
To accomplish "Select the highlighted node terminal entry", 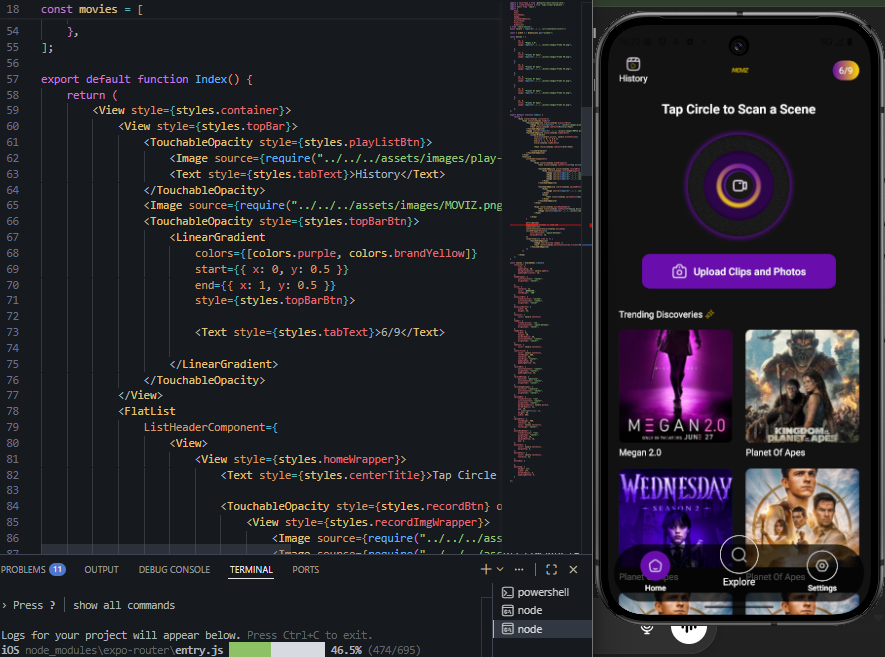I will click(542, 629).
